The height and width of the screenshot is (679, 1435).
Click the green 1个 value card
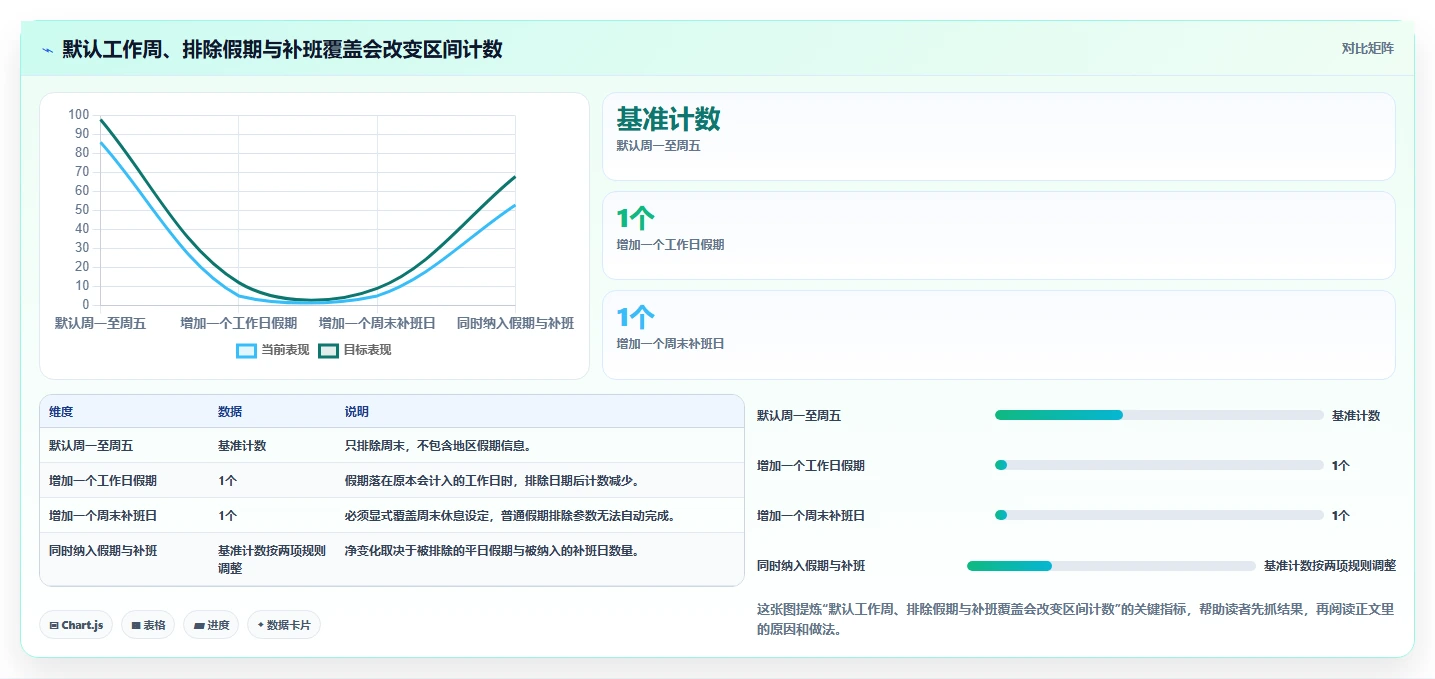pos(998,235)
